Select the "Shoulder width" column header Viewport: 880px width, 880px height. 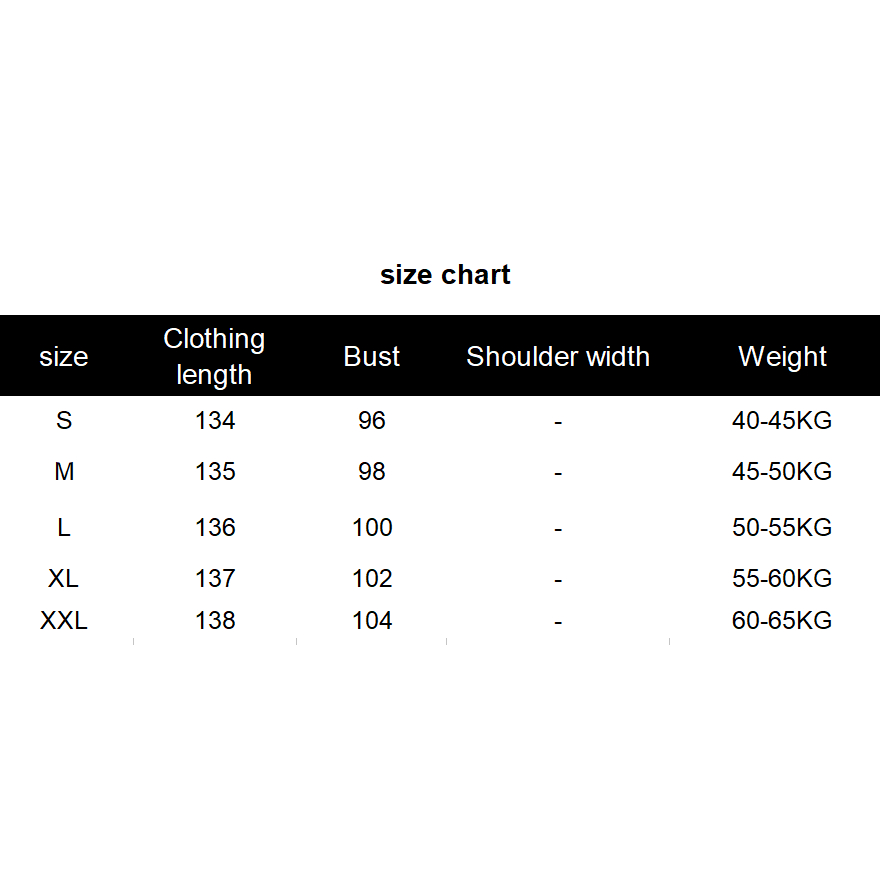pyautogui.click(x=558, y=357)
